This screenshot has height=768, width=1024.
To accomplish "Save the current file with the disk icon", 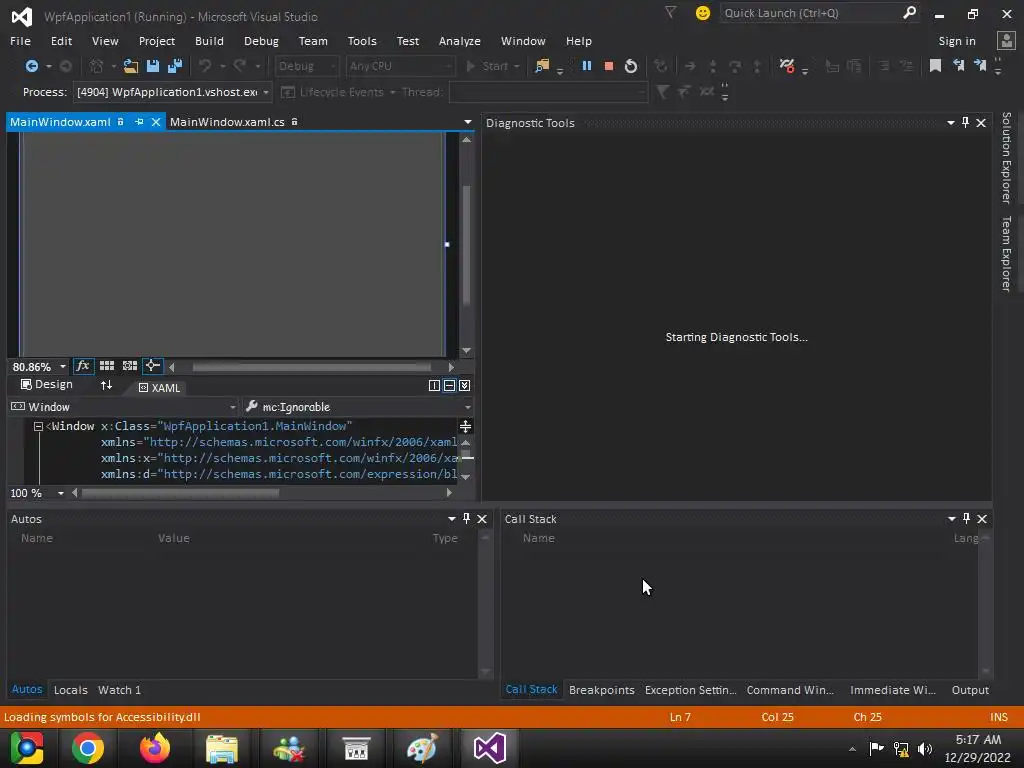I will coord(153,66).
